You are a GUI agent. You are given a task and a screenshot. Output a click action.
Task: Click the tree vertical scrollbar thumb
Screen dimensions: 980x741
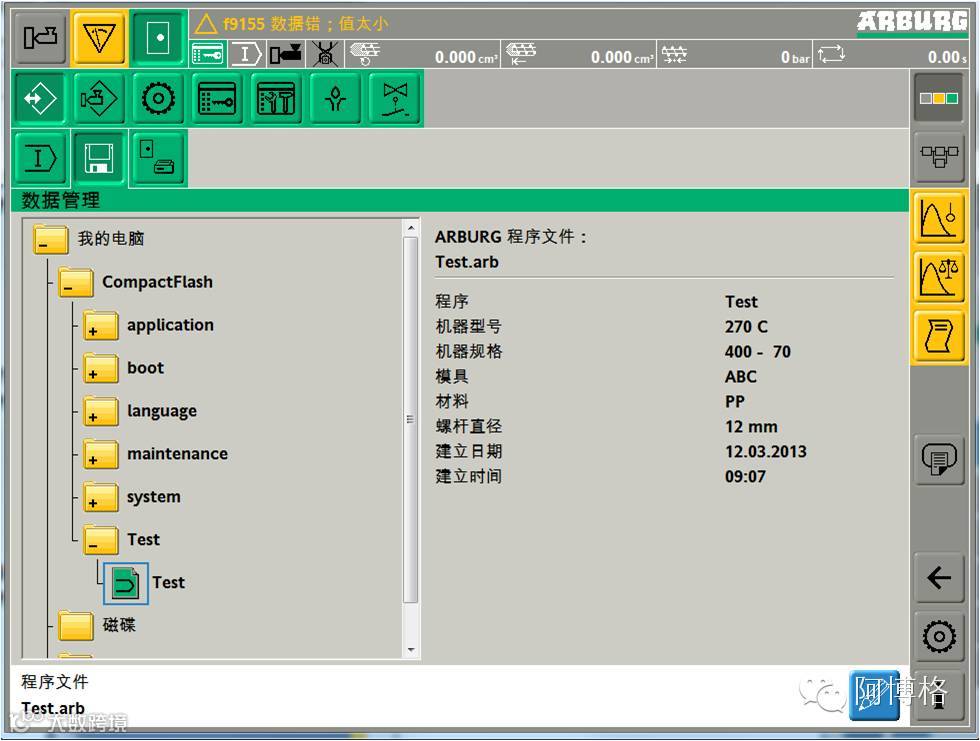pos(411,420)
